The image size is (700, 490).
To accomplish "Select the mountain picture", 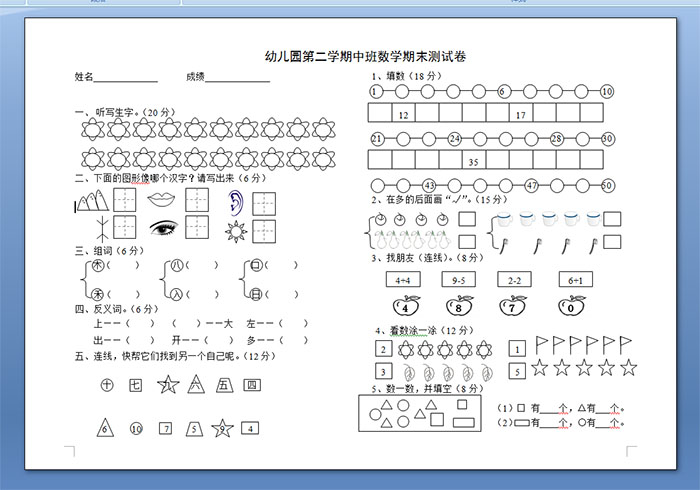I will (92, 201).
